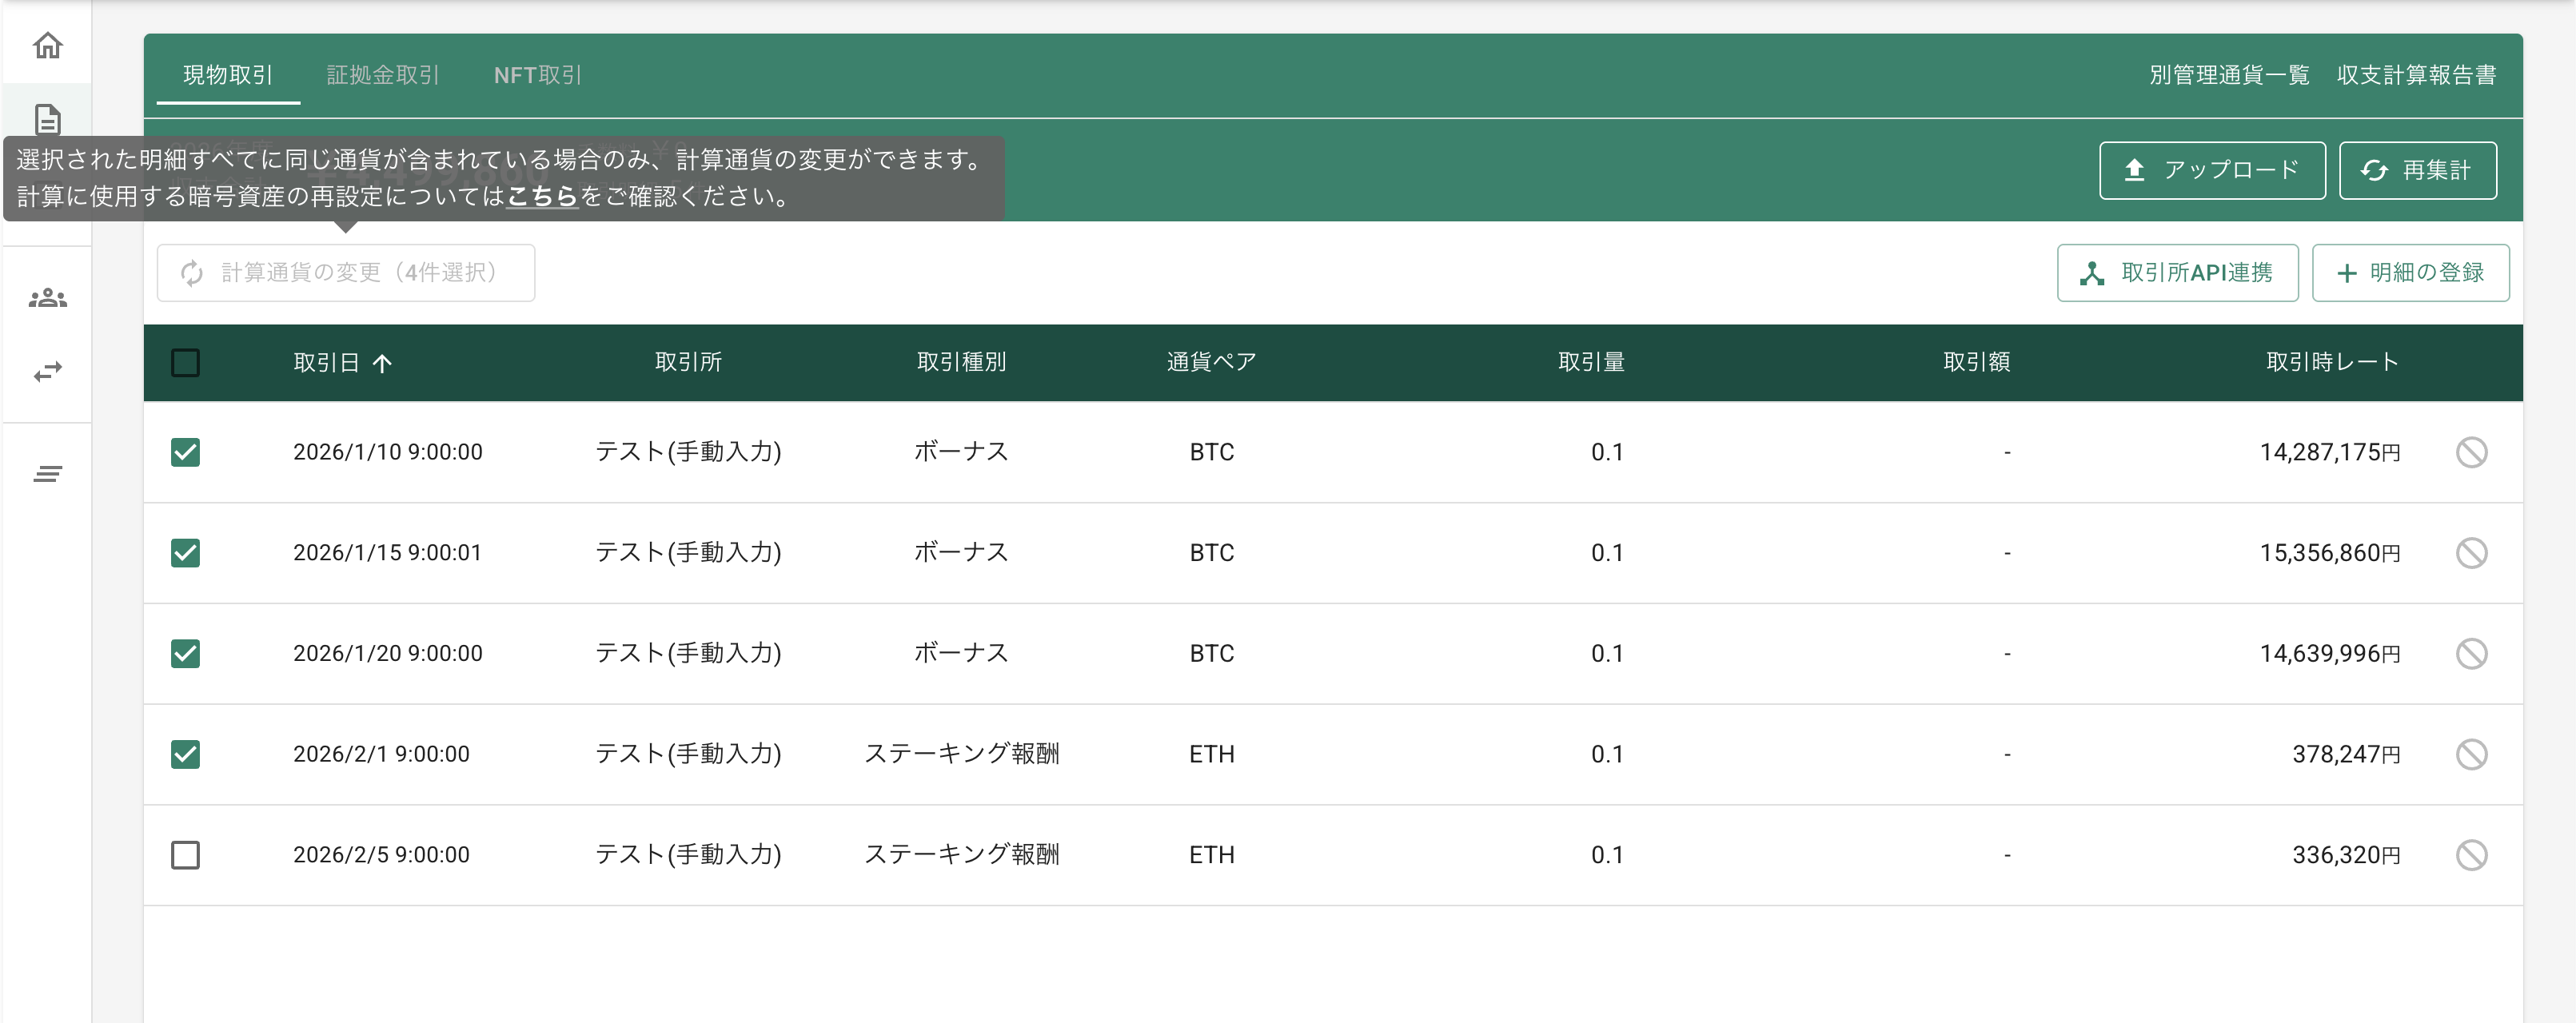This screenshot has height=1023, width=2576.
Task: Click the date 2026/1/10 9:00:00
Action: (388, 452)
